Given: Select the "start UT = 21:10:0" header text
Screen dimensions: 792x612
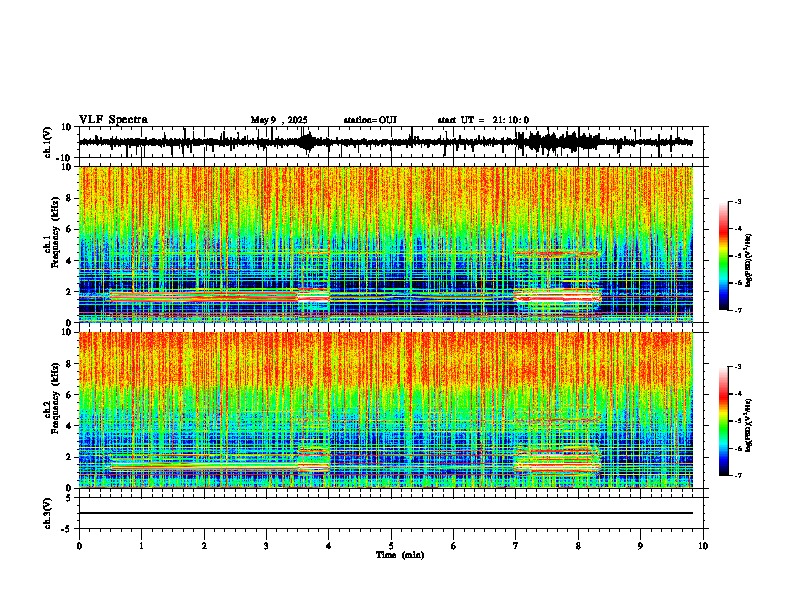Looking at the screenshot, I should tap(483, 120).
